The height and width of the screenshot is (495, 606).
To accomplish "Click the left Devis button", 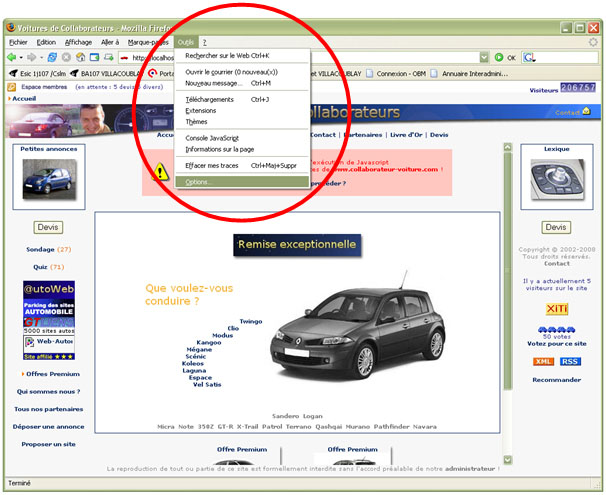I will tap(48, 227).
